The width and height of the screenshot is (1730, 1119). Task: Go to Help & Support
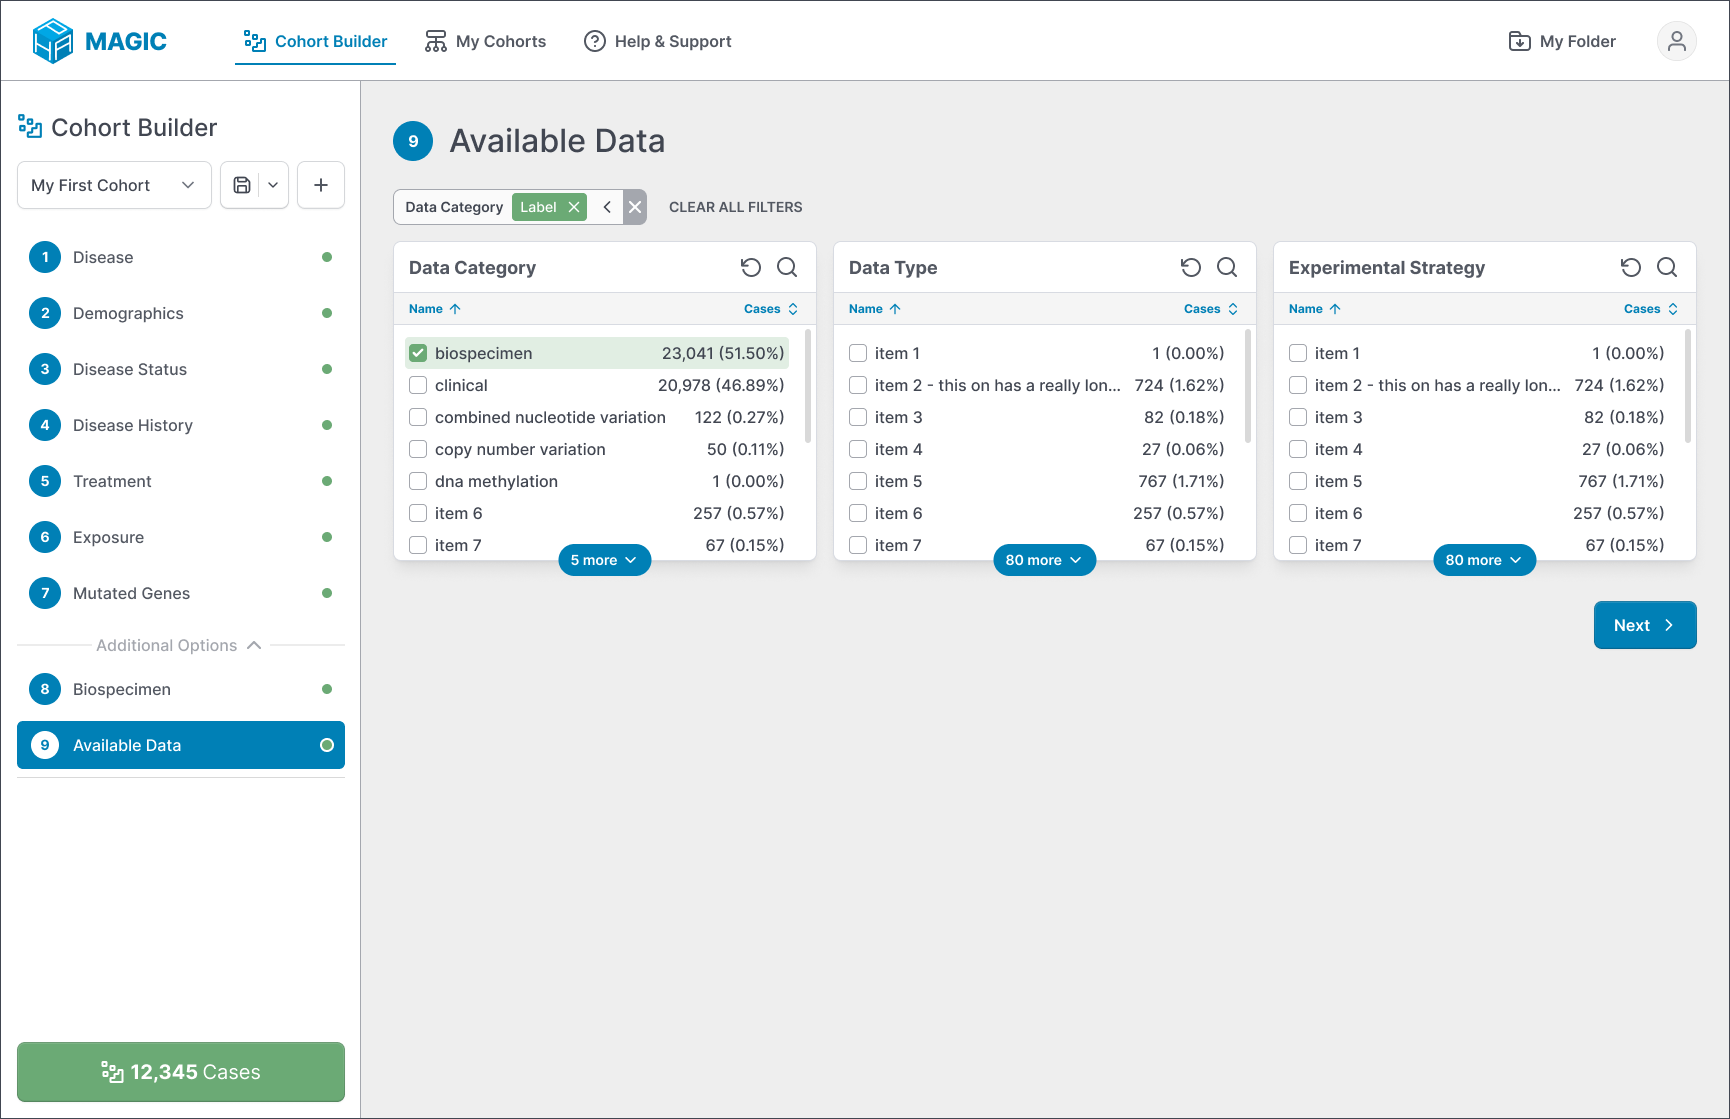[x=658, y=41]
